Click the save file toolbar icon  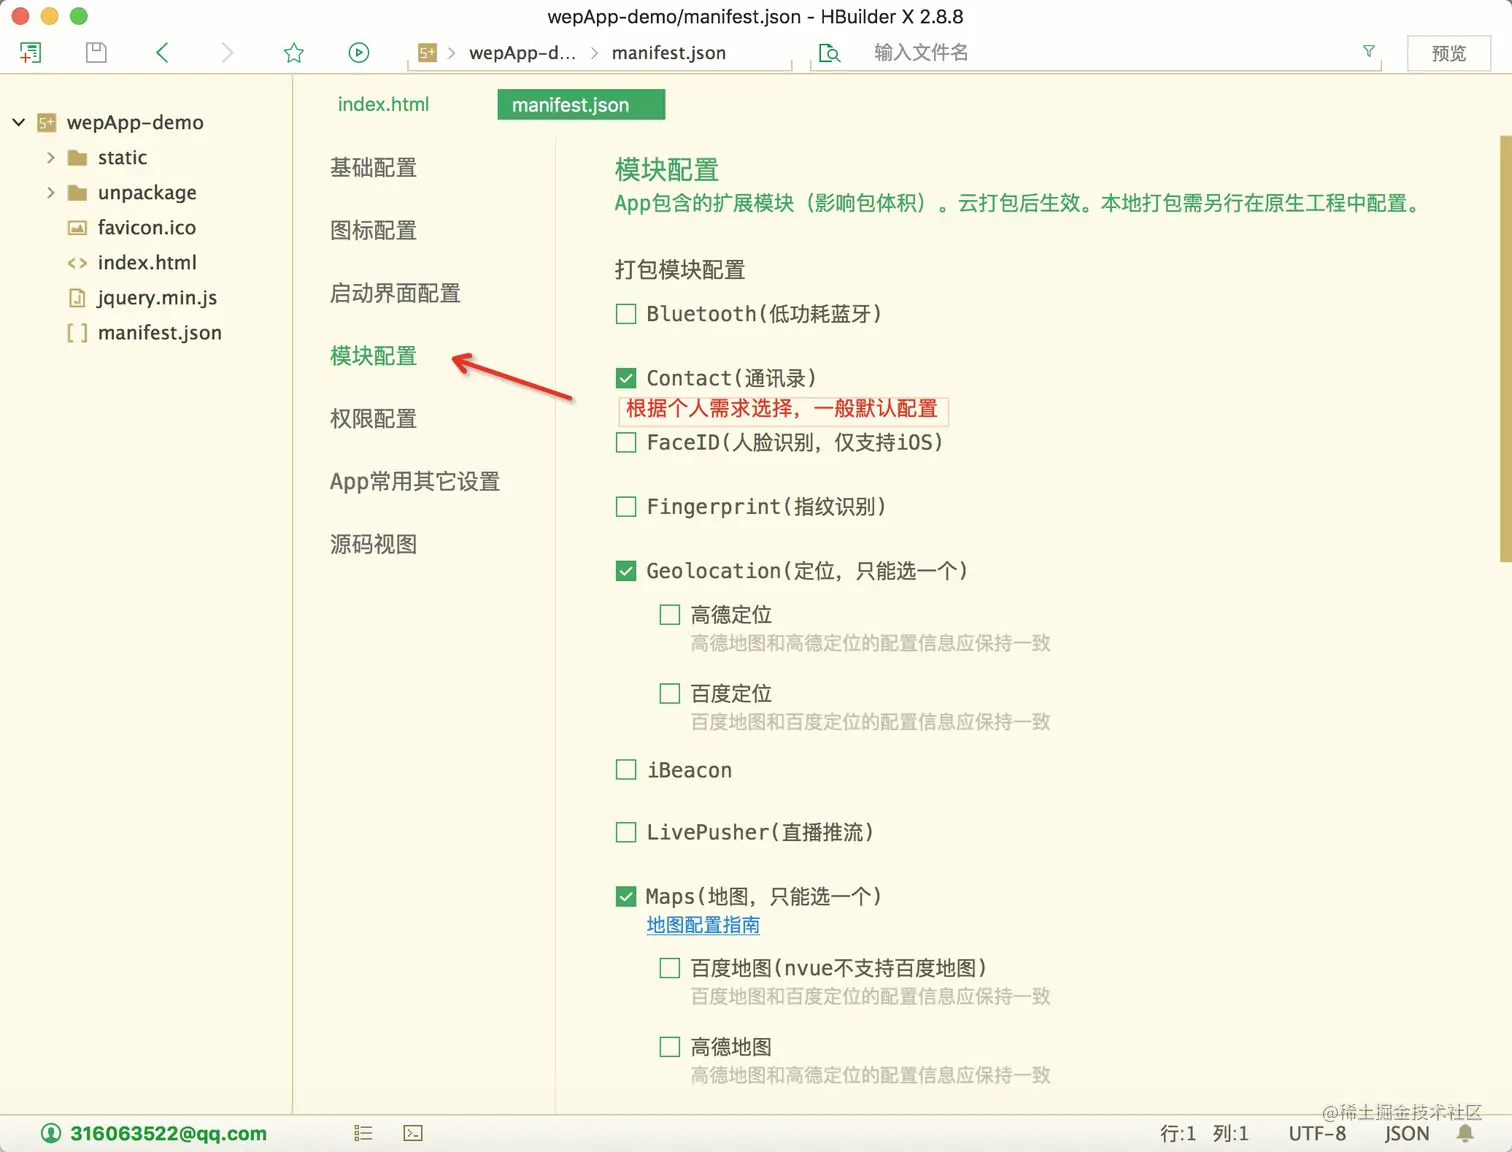pyautogui.click(x=96, y=52)
